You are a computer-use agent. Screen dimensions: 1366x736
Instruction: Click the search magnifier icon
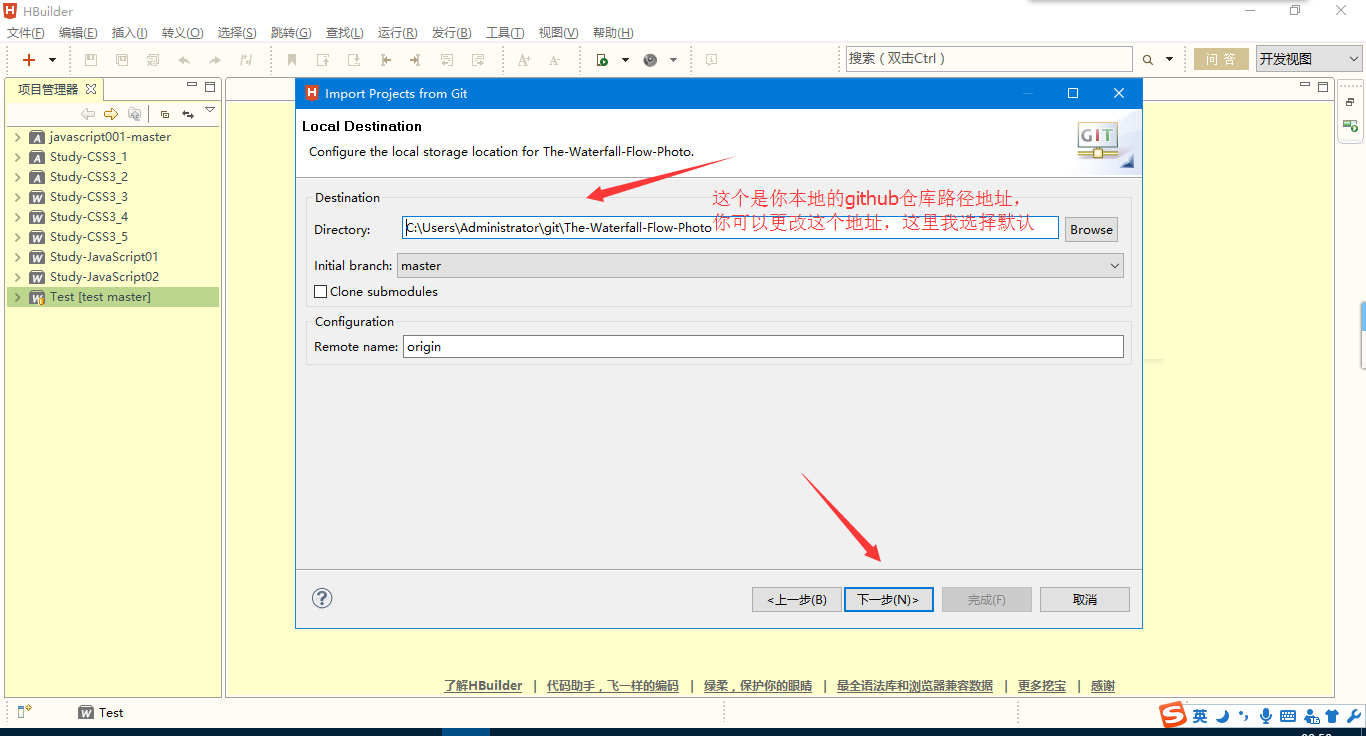tap(1148, 60)
